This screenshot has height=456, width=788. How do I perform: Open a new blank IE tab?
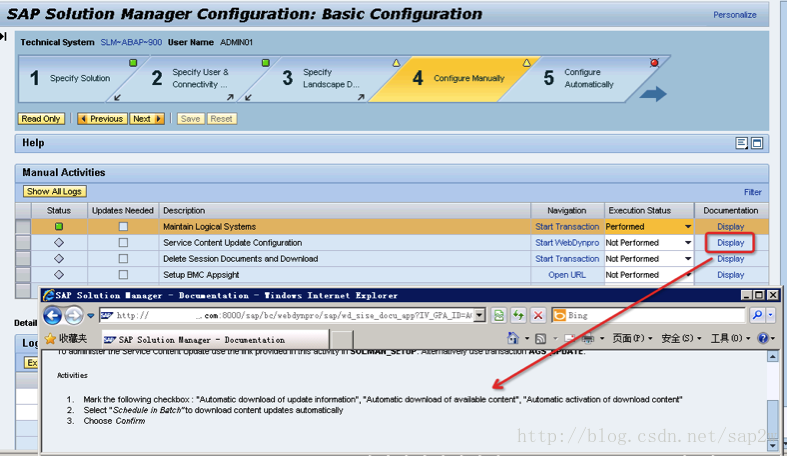point(342,340)
